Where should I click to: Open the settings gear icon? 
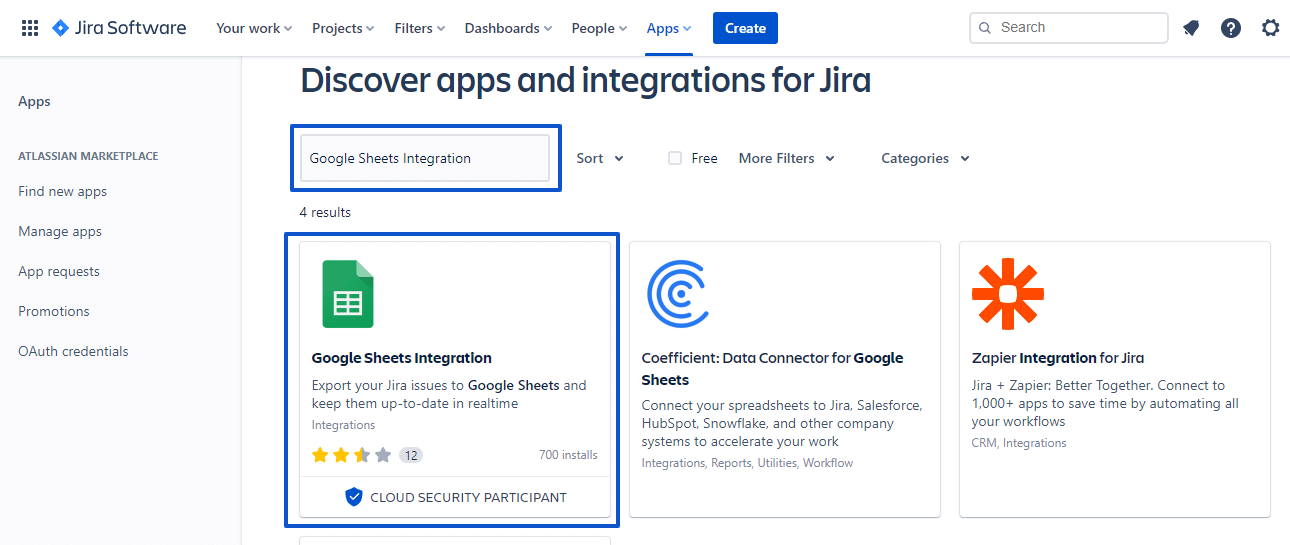[1271, 28]
